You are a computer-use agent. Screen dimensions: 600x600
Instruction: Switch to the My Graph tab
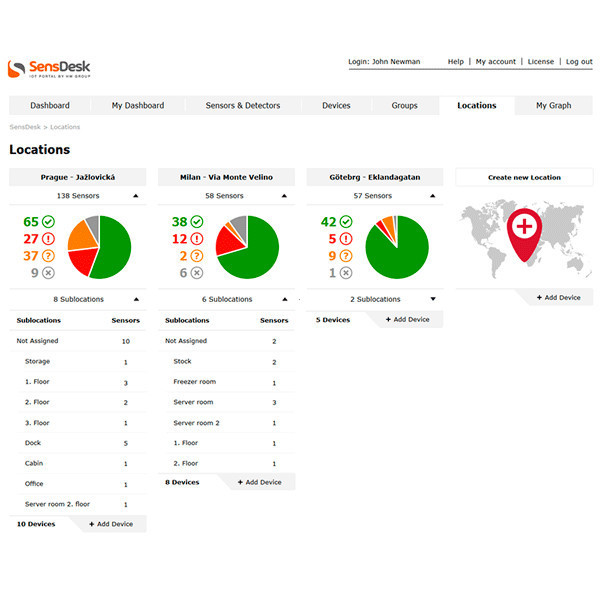tap(553, 106)
